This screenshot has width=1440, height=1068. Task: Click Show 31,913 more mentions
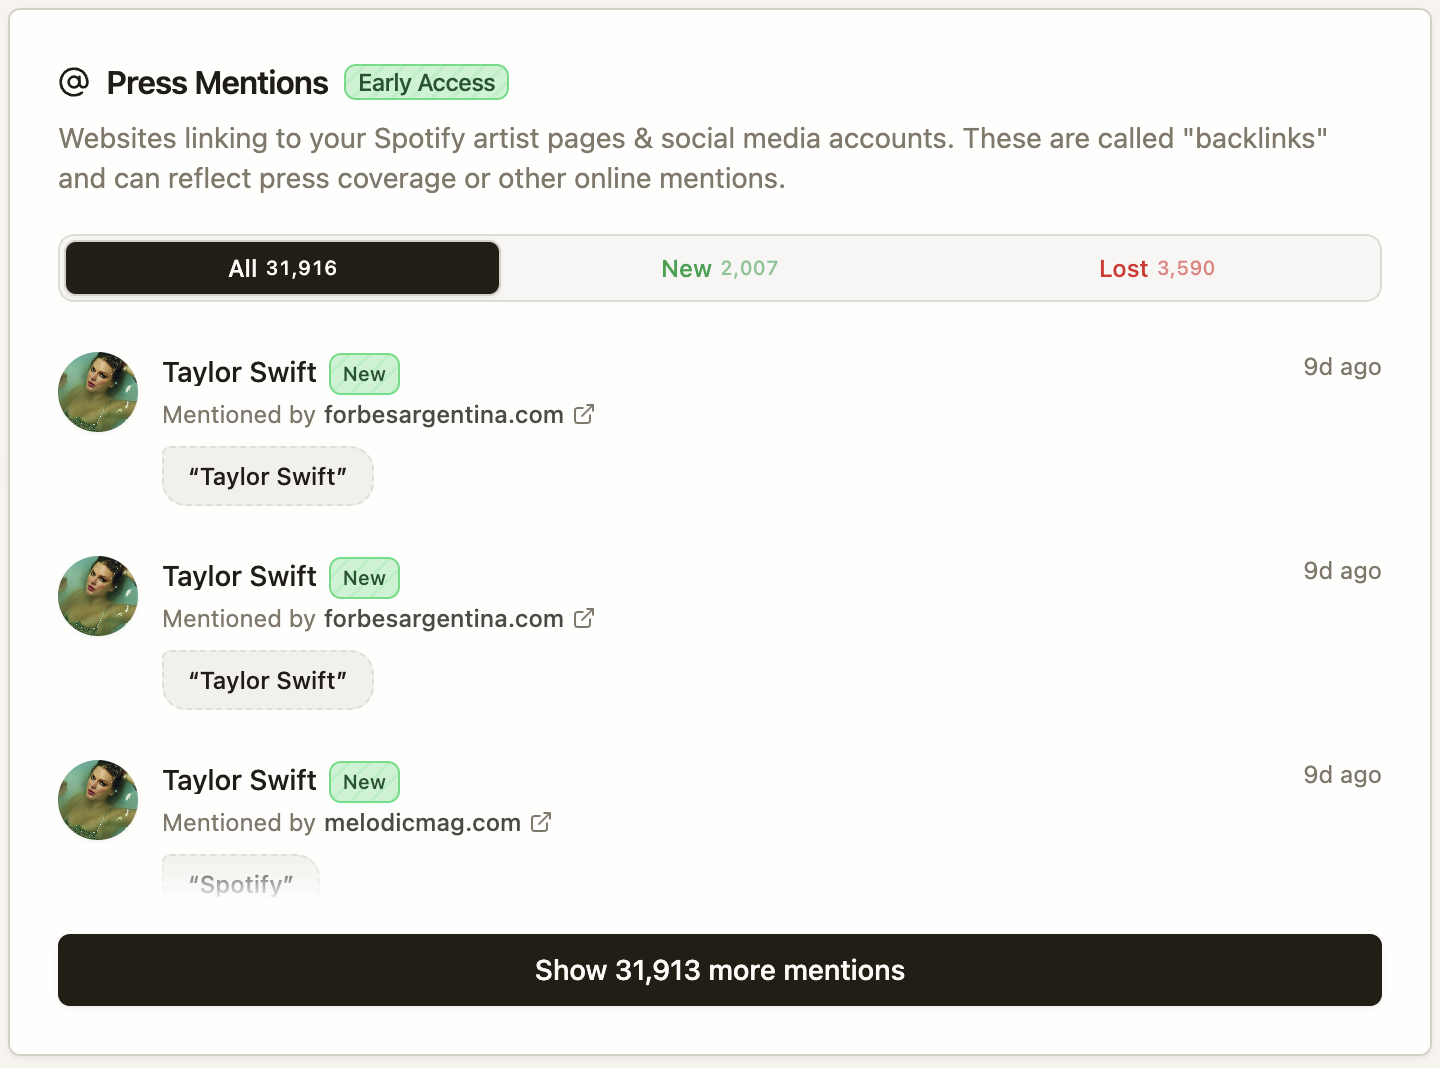(719, 970)
